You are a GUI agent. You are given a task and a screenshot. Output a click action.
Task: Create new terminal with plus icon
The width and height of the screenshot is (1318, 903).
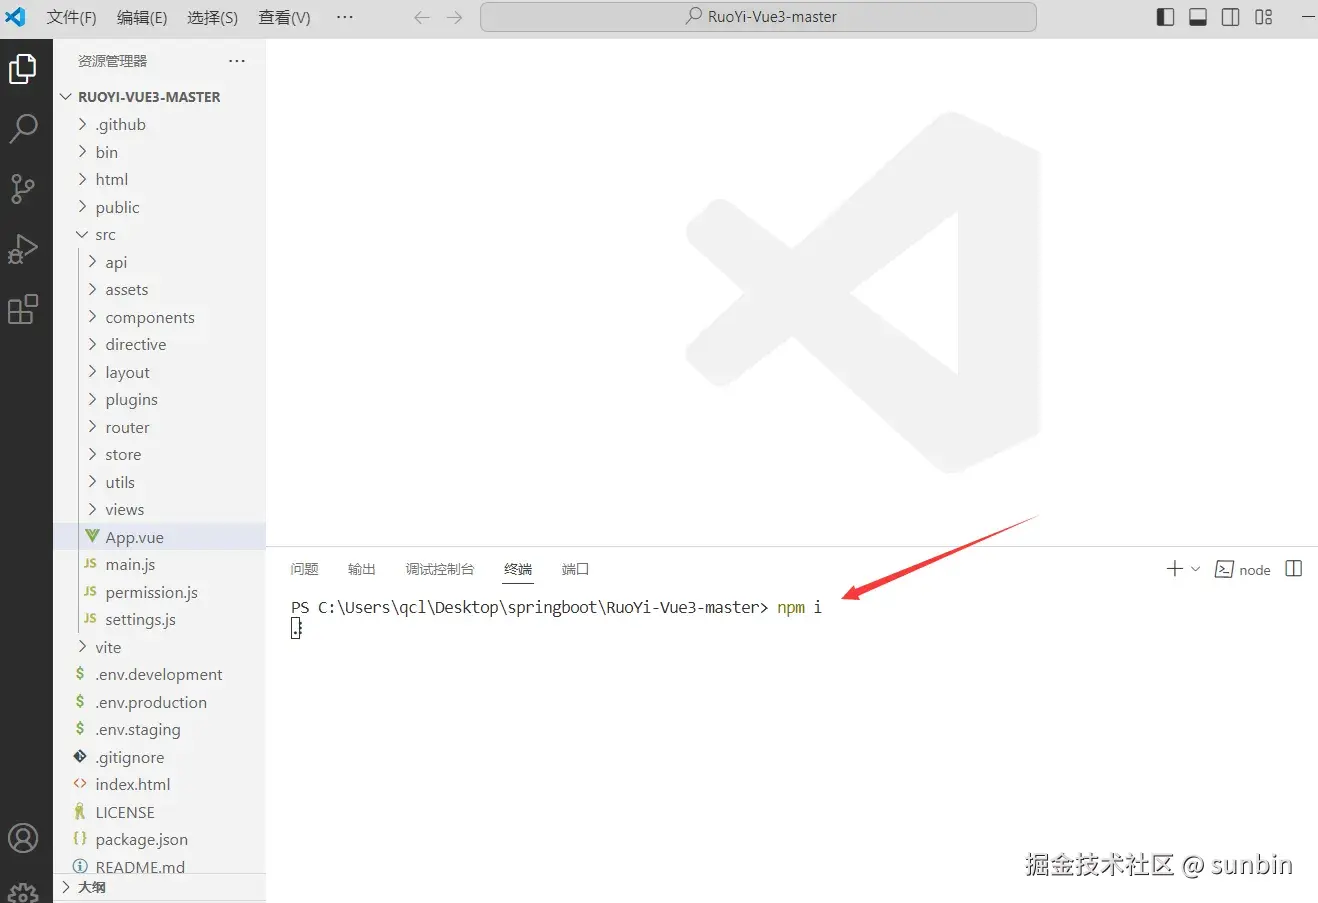[1174, 569]
